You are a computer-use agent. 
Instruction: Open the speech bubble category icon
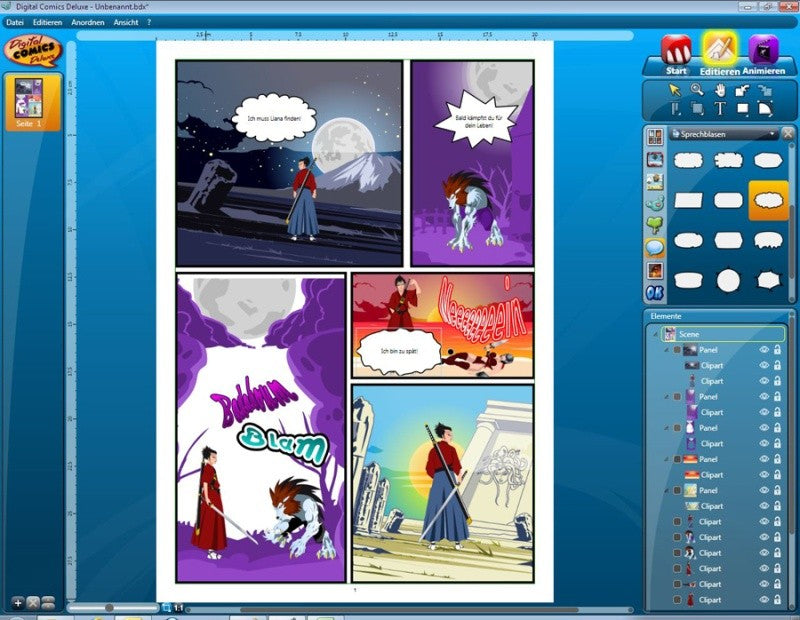[655, 247]
